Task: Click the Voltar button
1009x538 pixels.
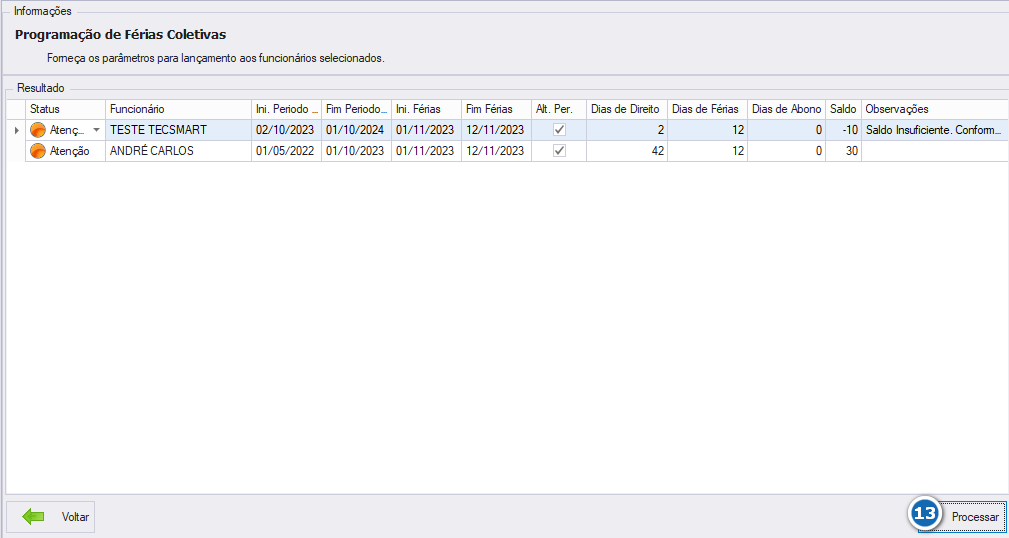Action: coord(51,517)
